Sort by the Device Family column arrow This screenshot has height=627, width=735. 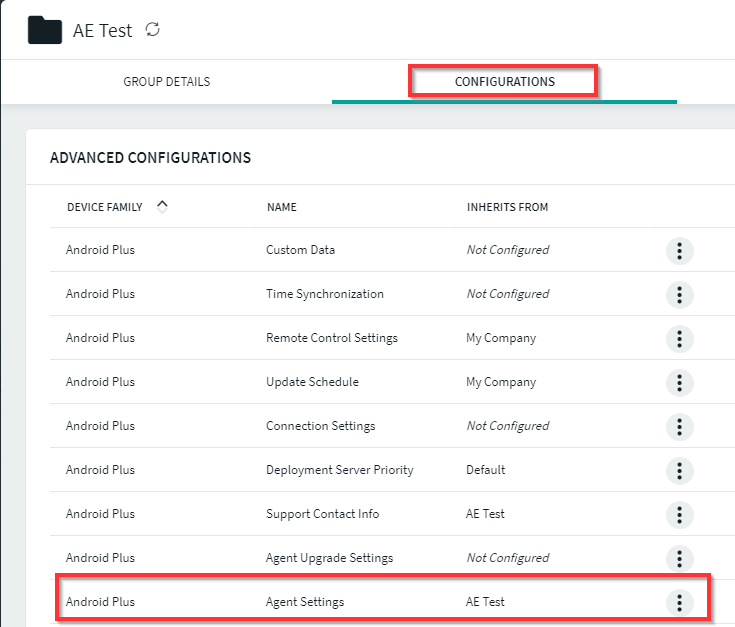point(162,207)
